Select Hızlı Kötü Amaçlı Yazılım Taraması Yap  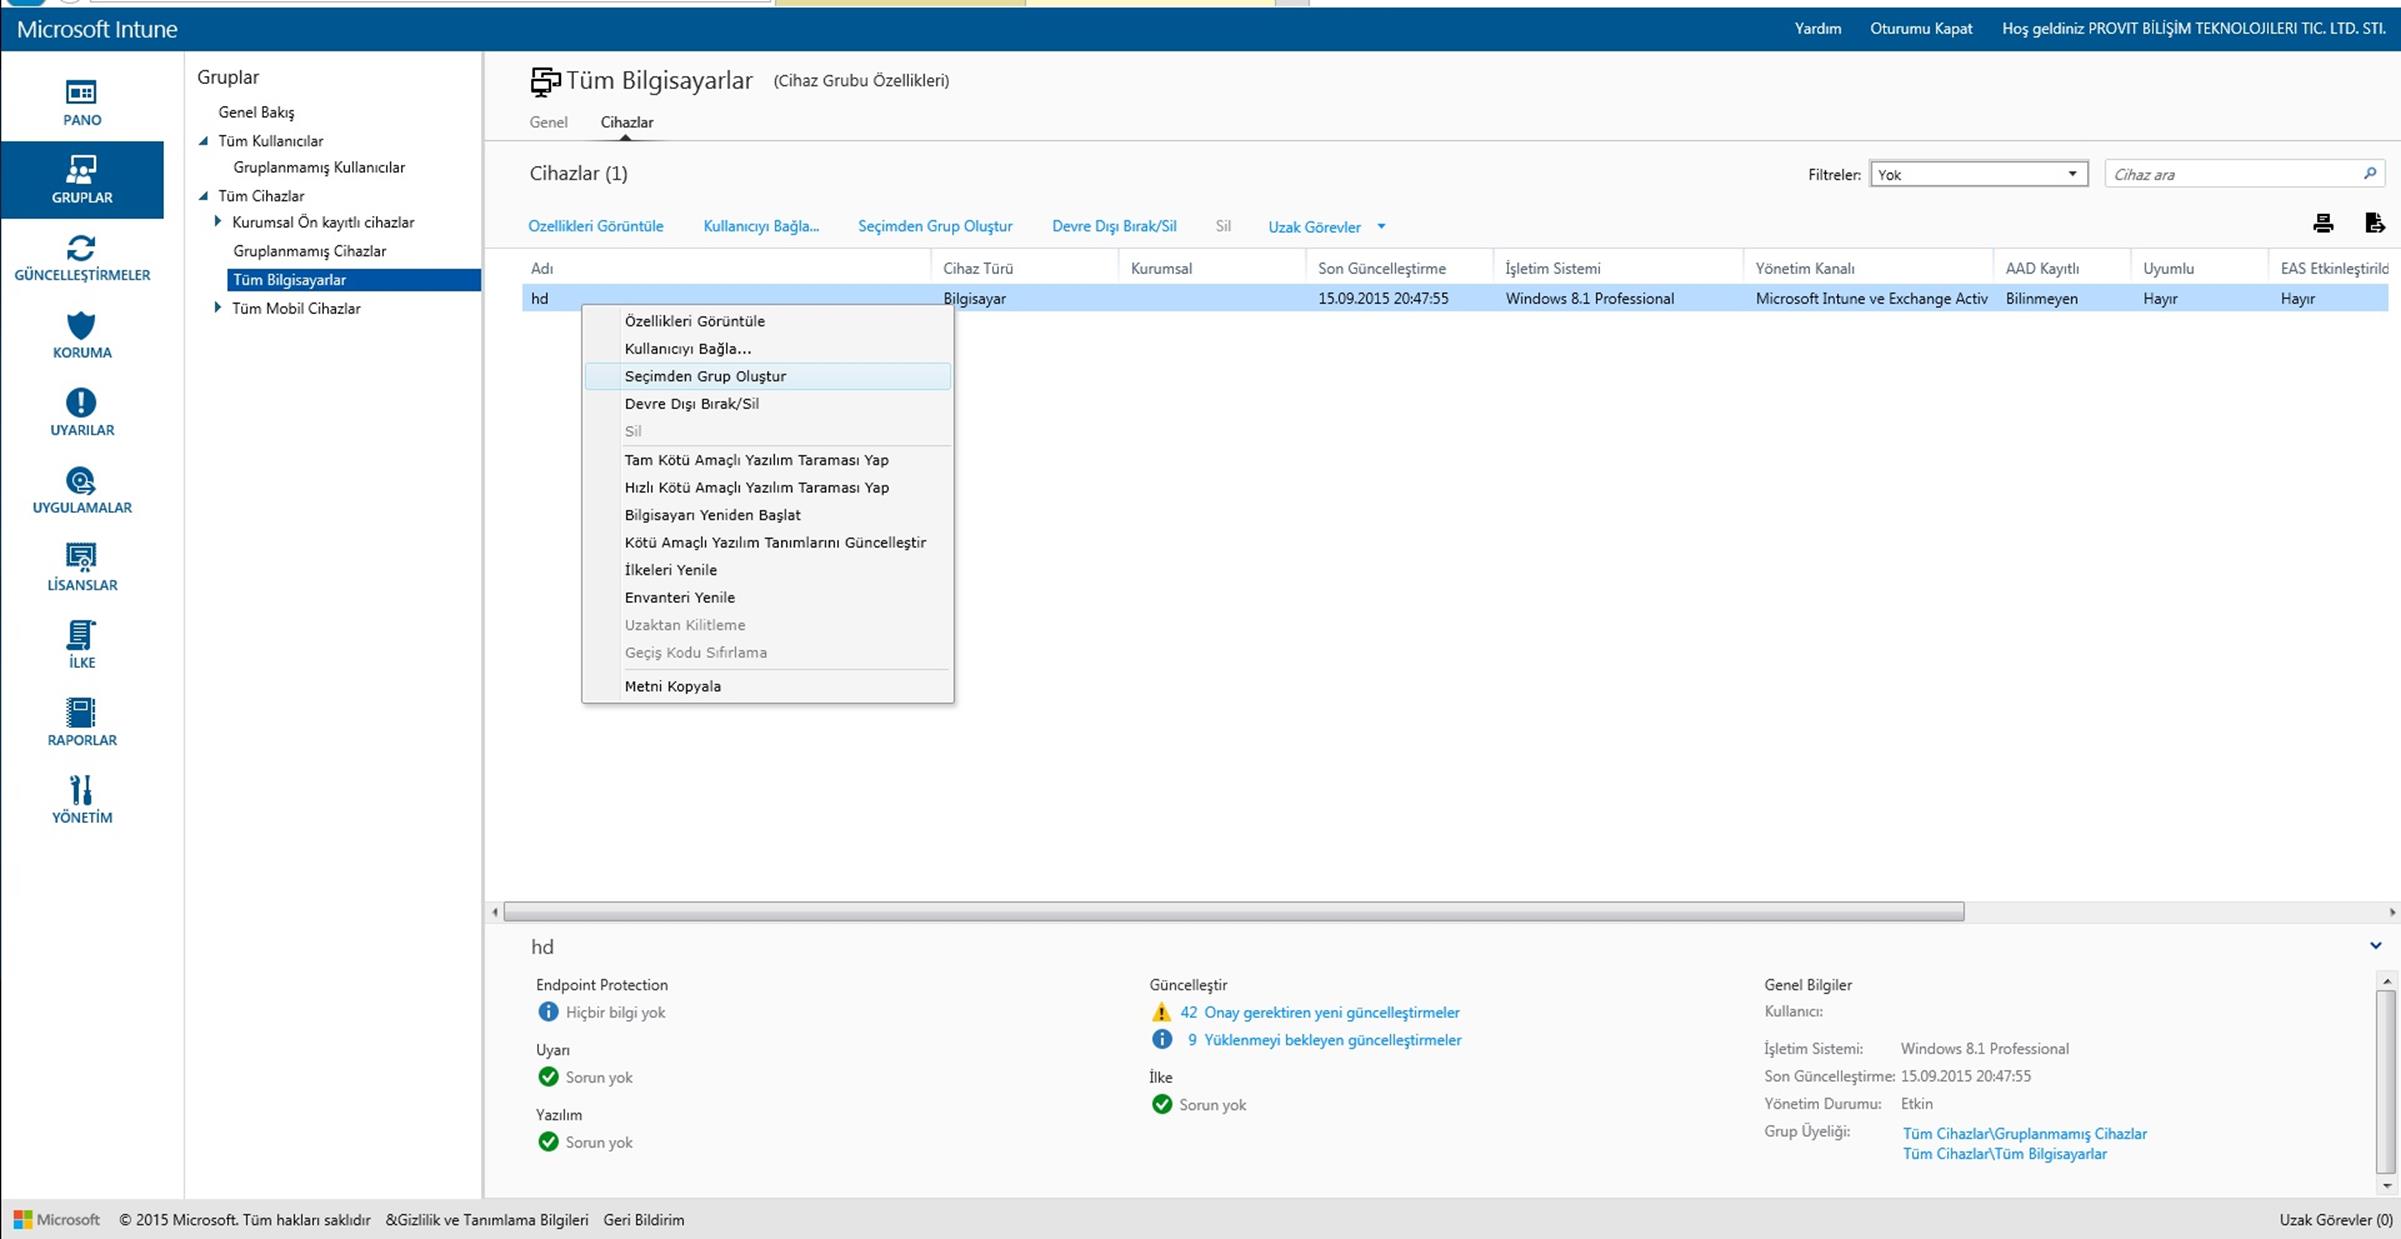pos(767,487)
